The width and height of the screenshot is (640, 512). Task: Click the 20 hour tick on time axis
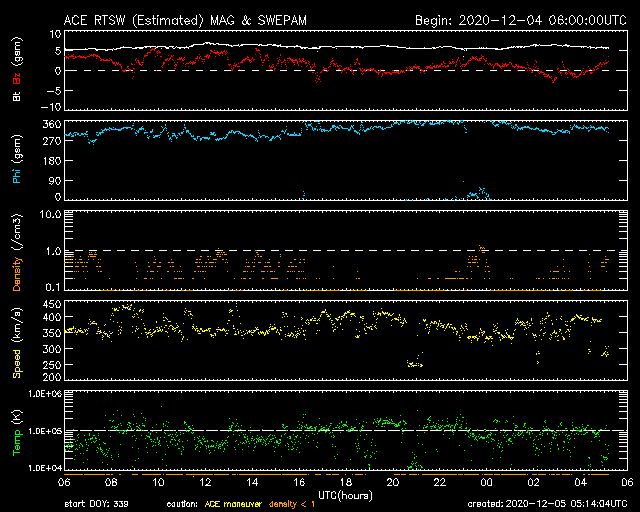pyautogui.click(x=391, y=482)
